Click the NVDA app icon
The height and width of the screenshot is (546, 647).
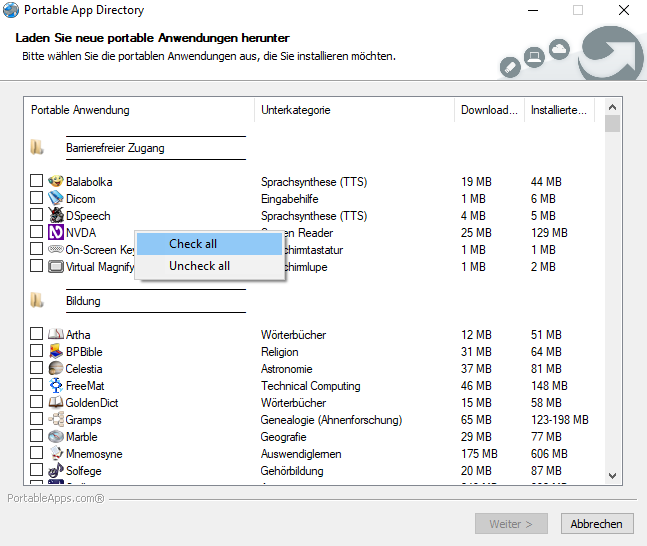[x=55, y=232]
